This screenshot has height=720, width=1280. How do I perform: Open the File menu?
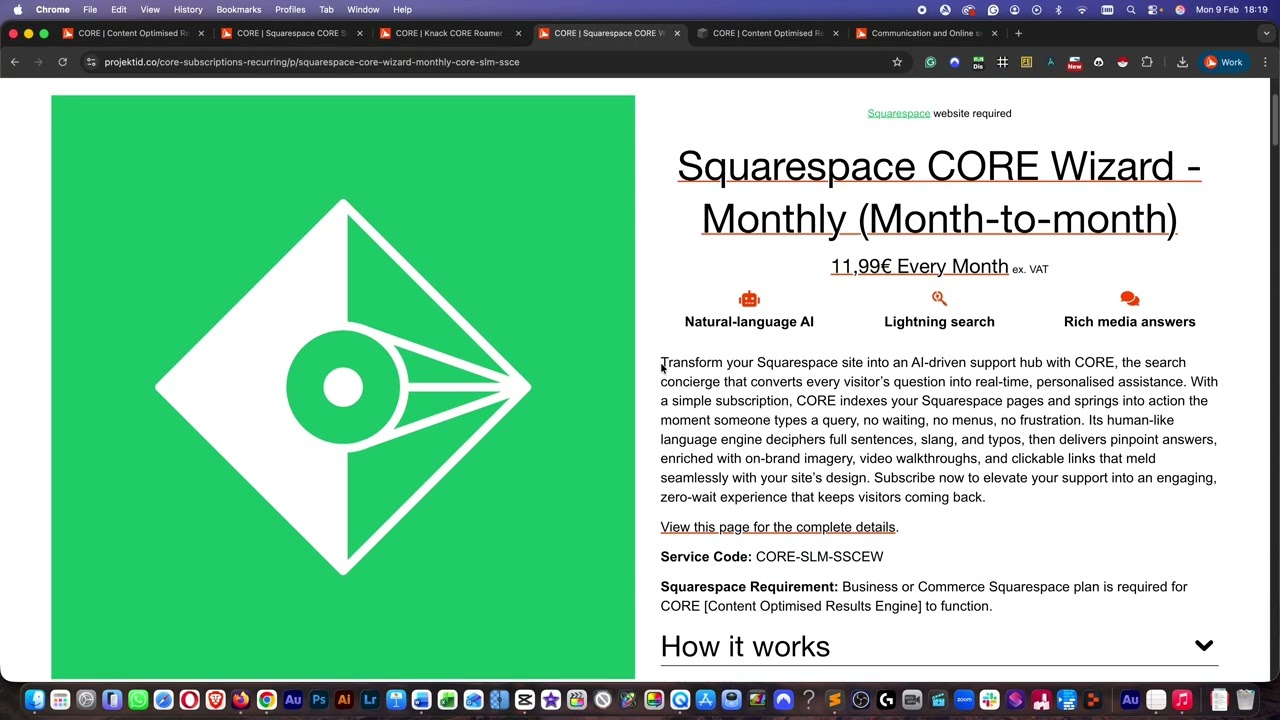coord(90,9)
